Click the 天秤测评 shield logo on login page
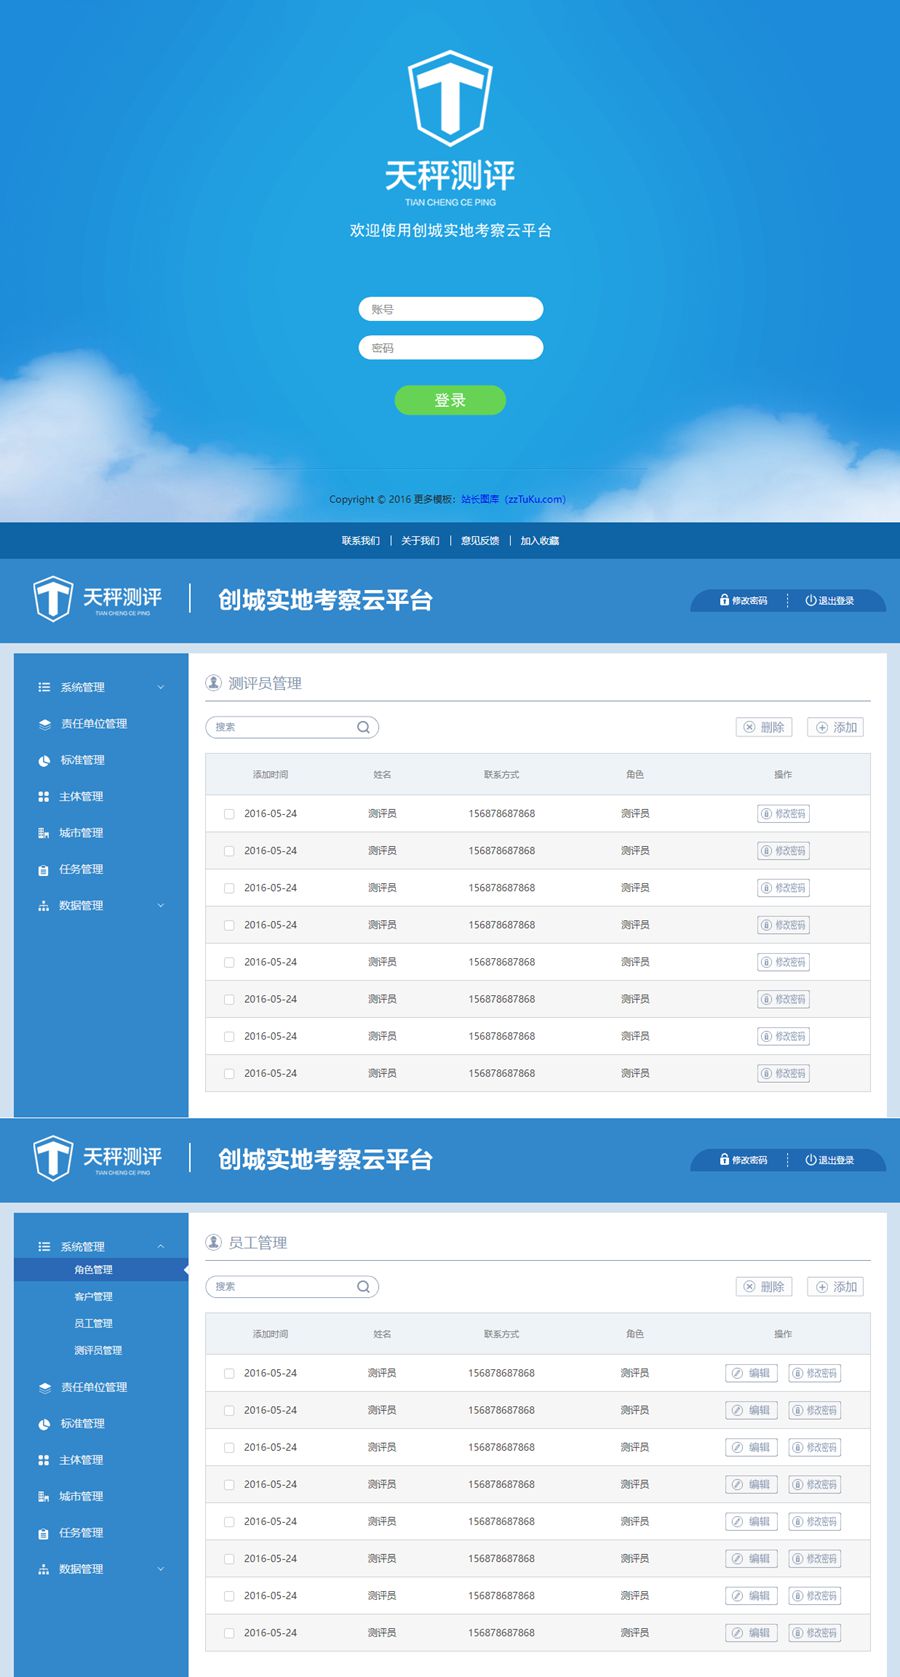900x1677 pixels. (x=450, y=98)
